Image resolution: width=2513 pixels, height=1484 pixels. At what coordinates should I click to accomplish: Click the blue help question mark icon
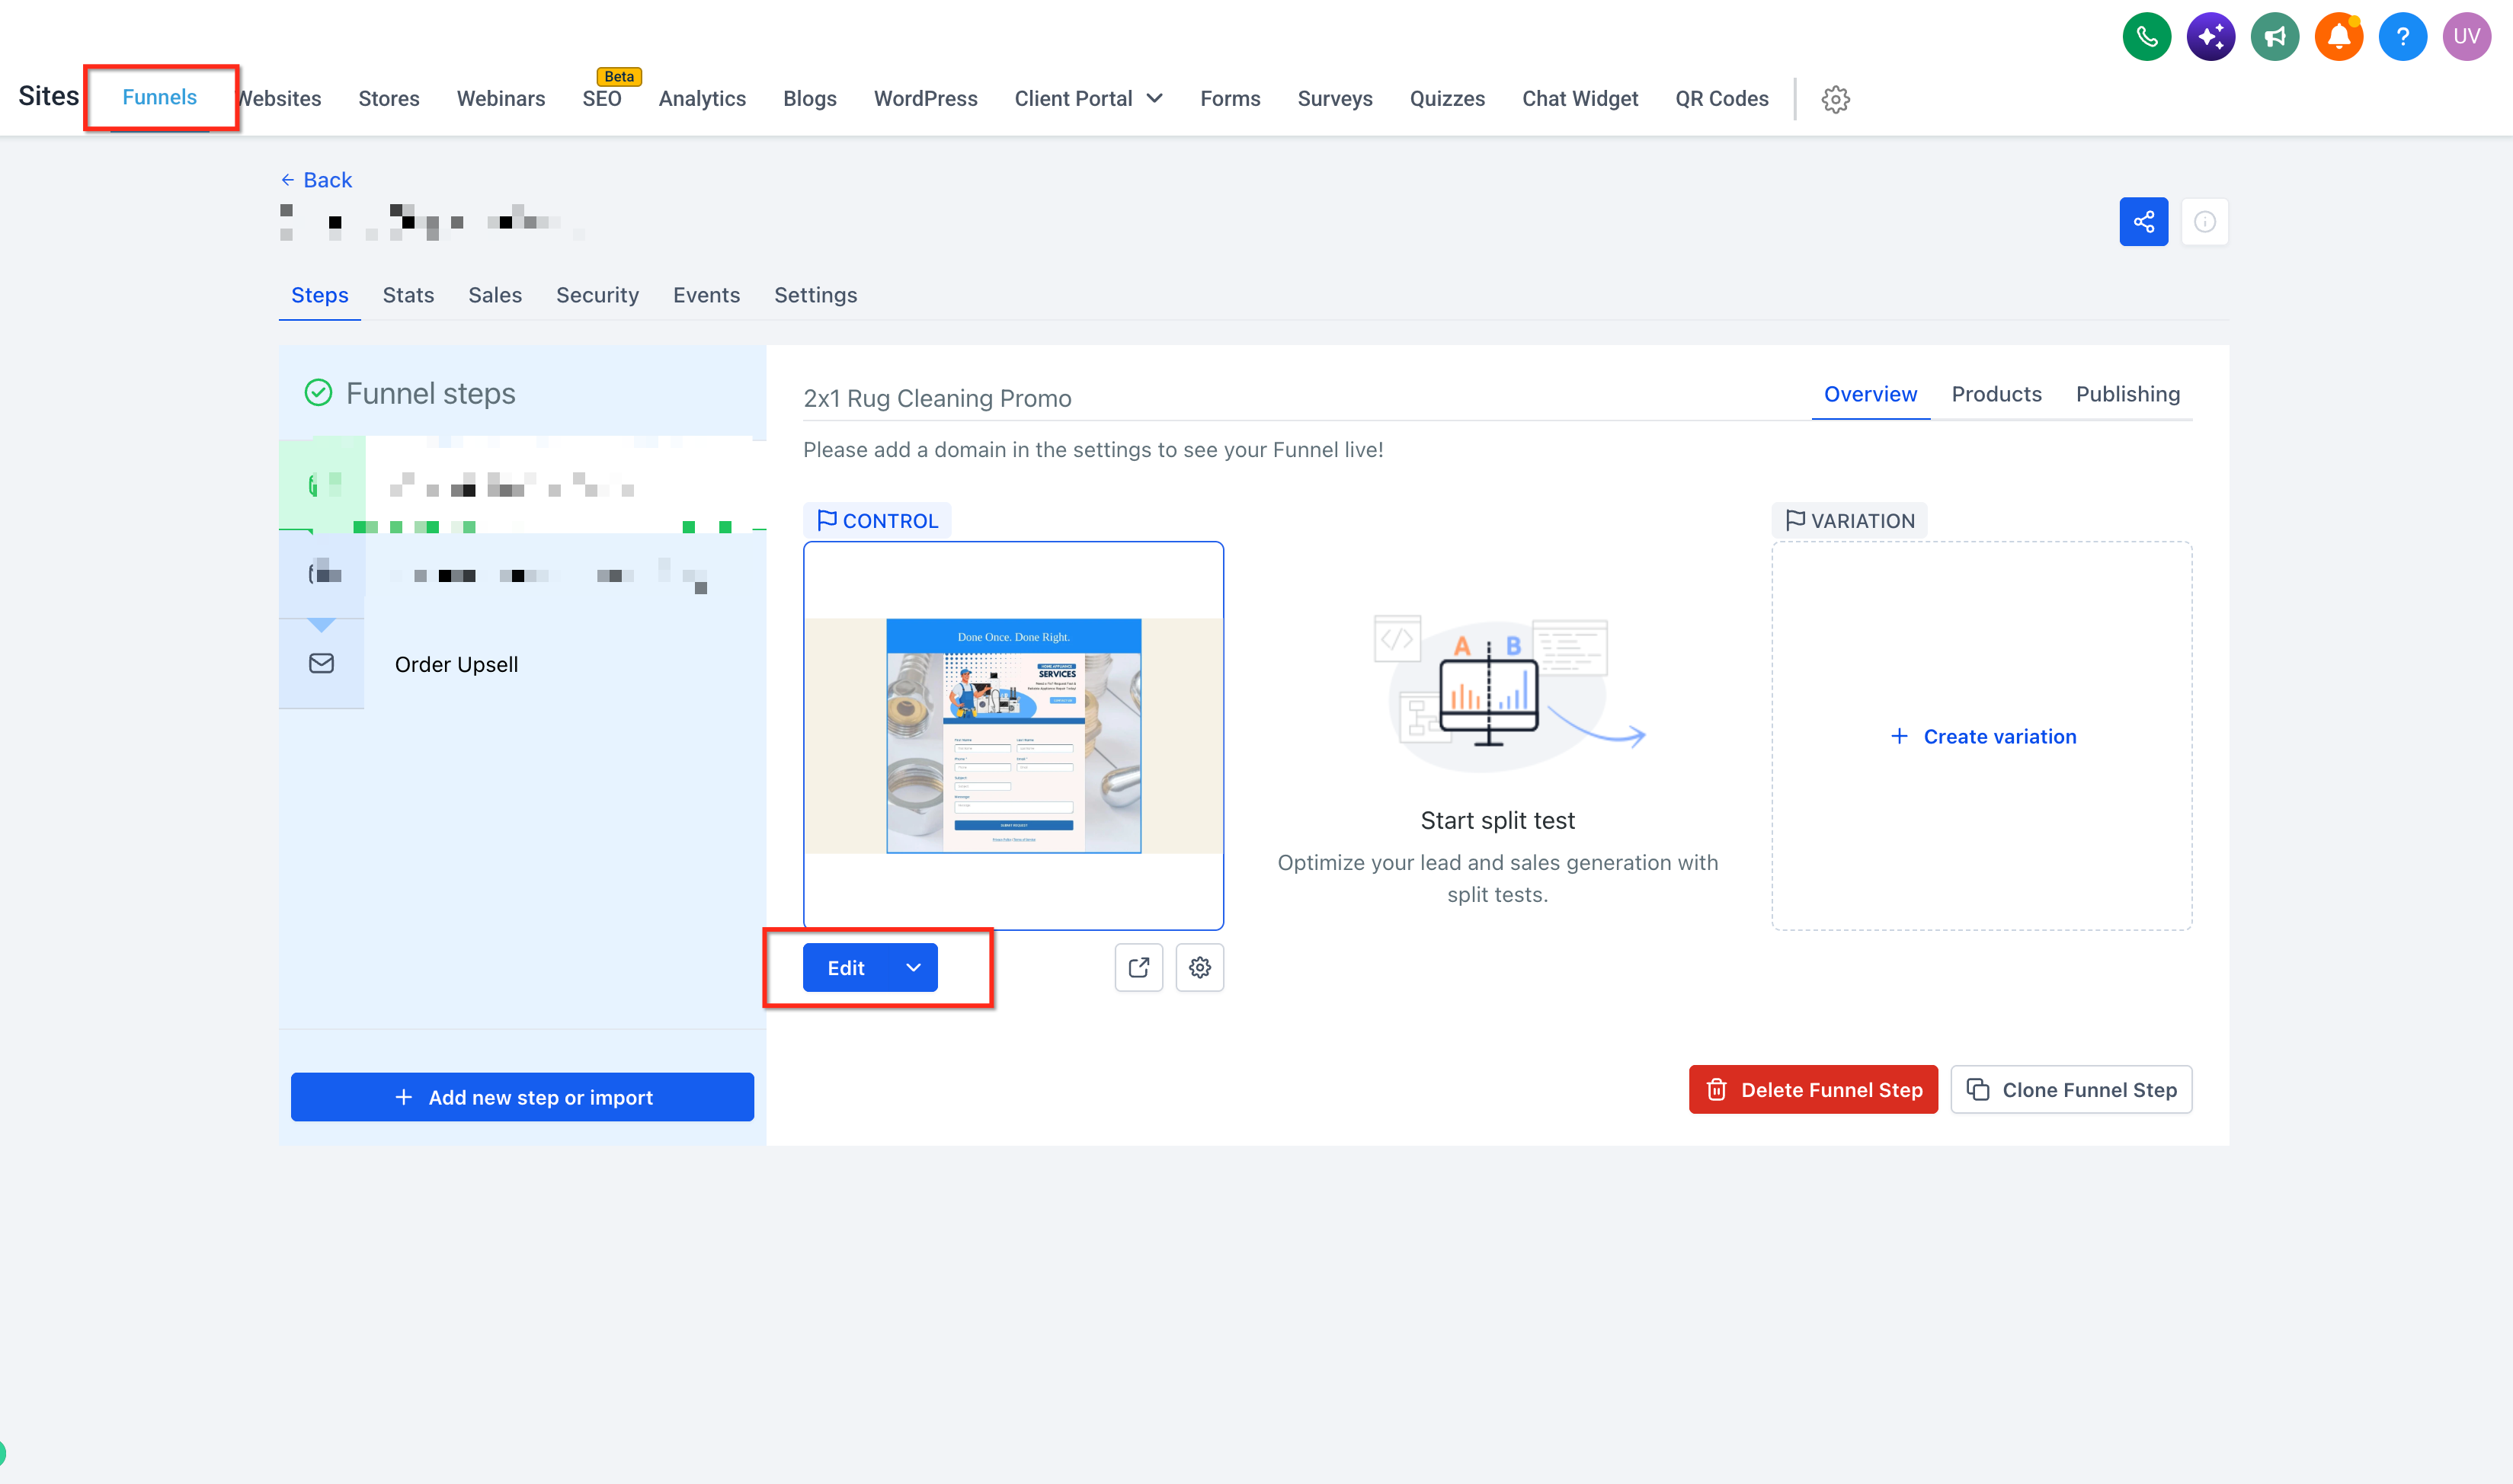[2402, 37]
